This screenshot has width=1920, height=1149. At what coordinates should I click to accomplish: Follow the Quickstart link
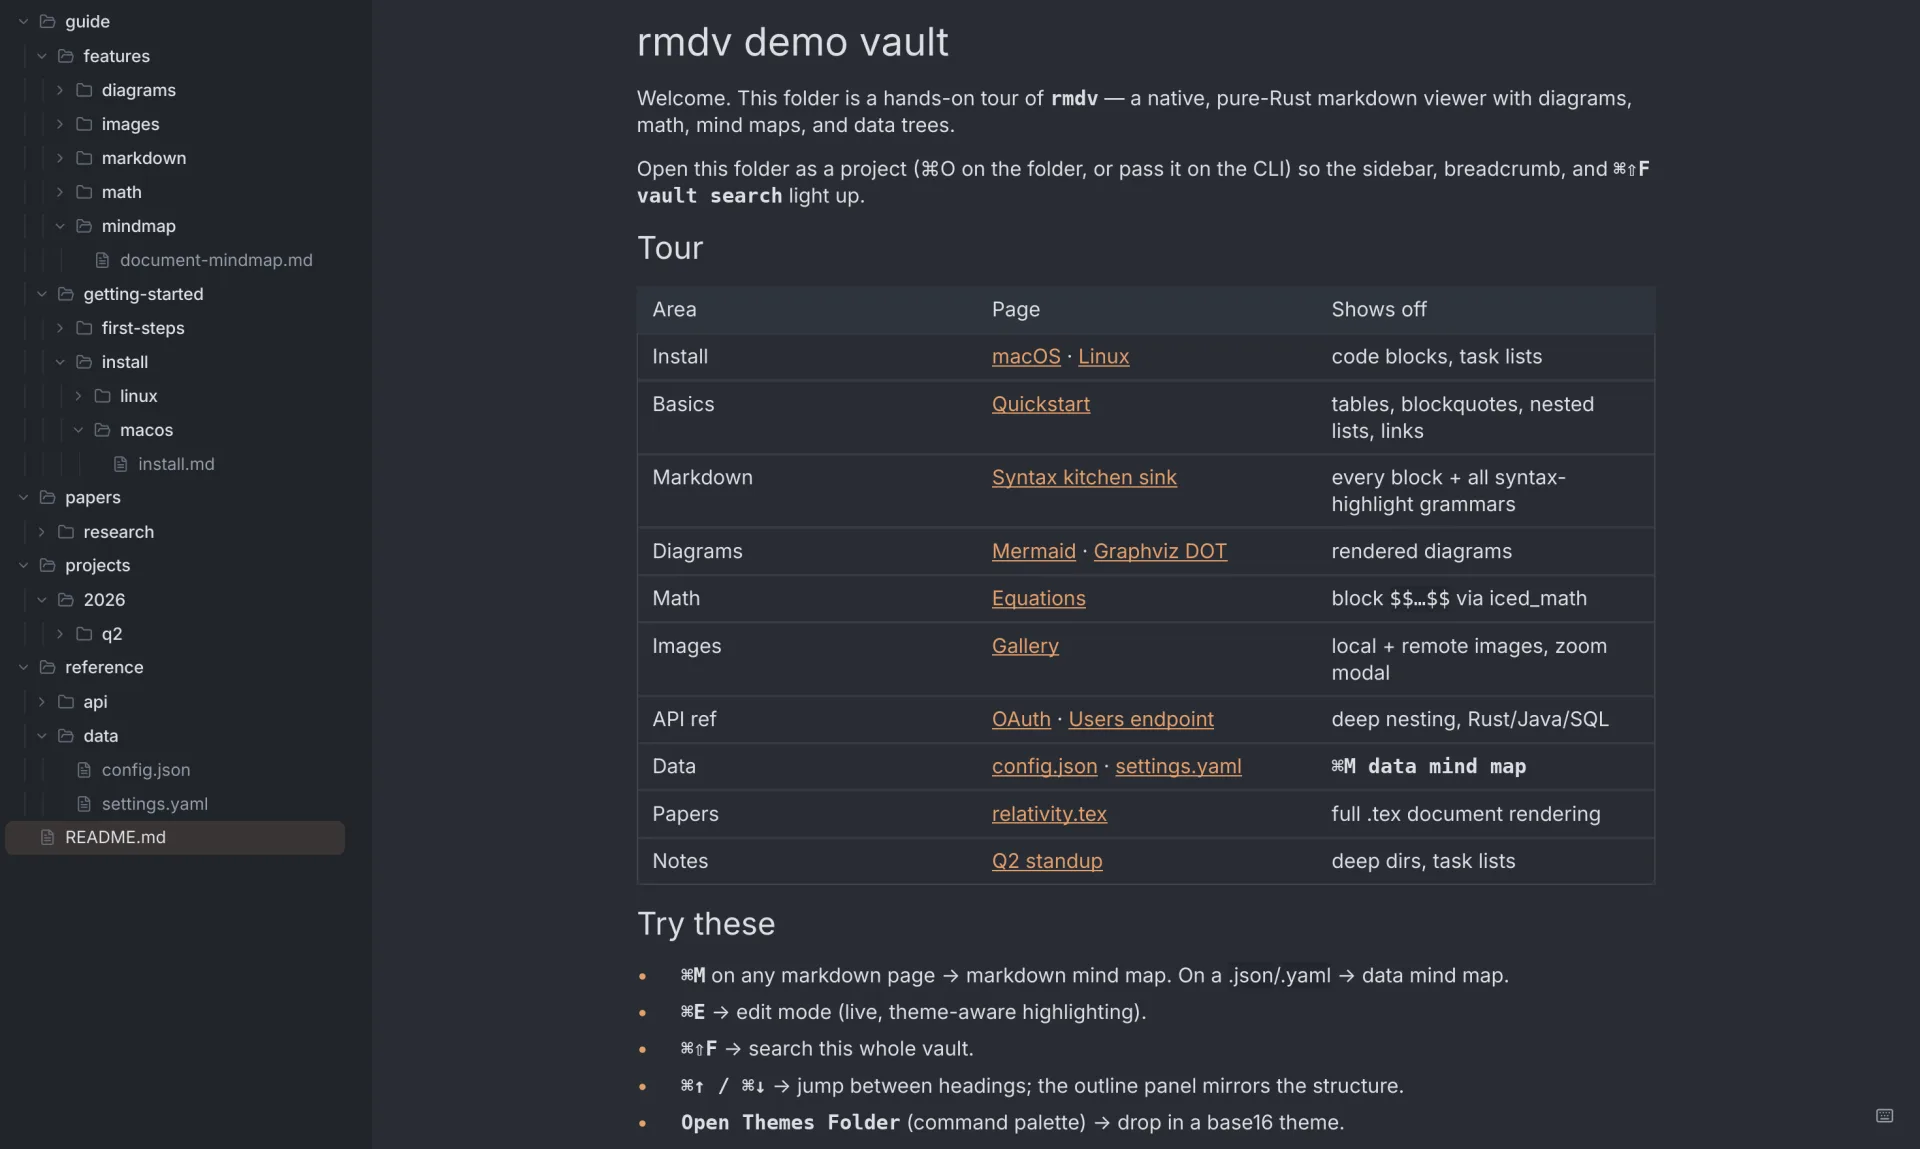coord(1040,405)
